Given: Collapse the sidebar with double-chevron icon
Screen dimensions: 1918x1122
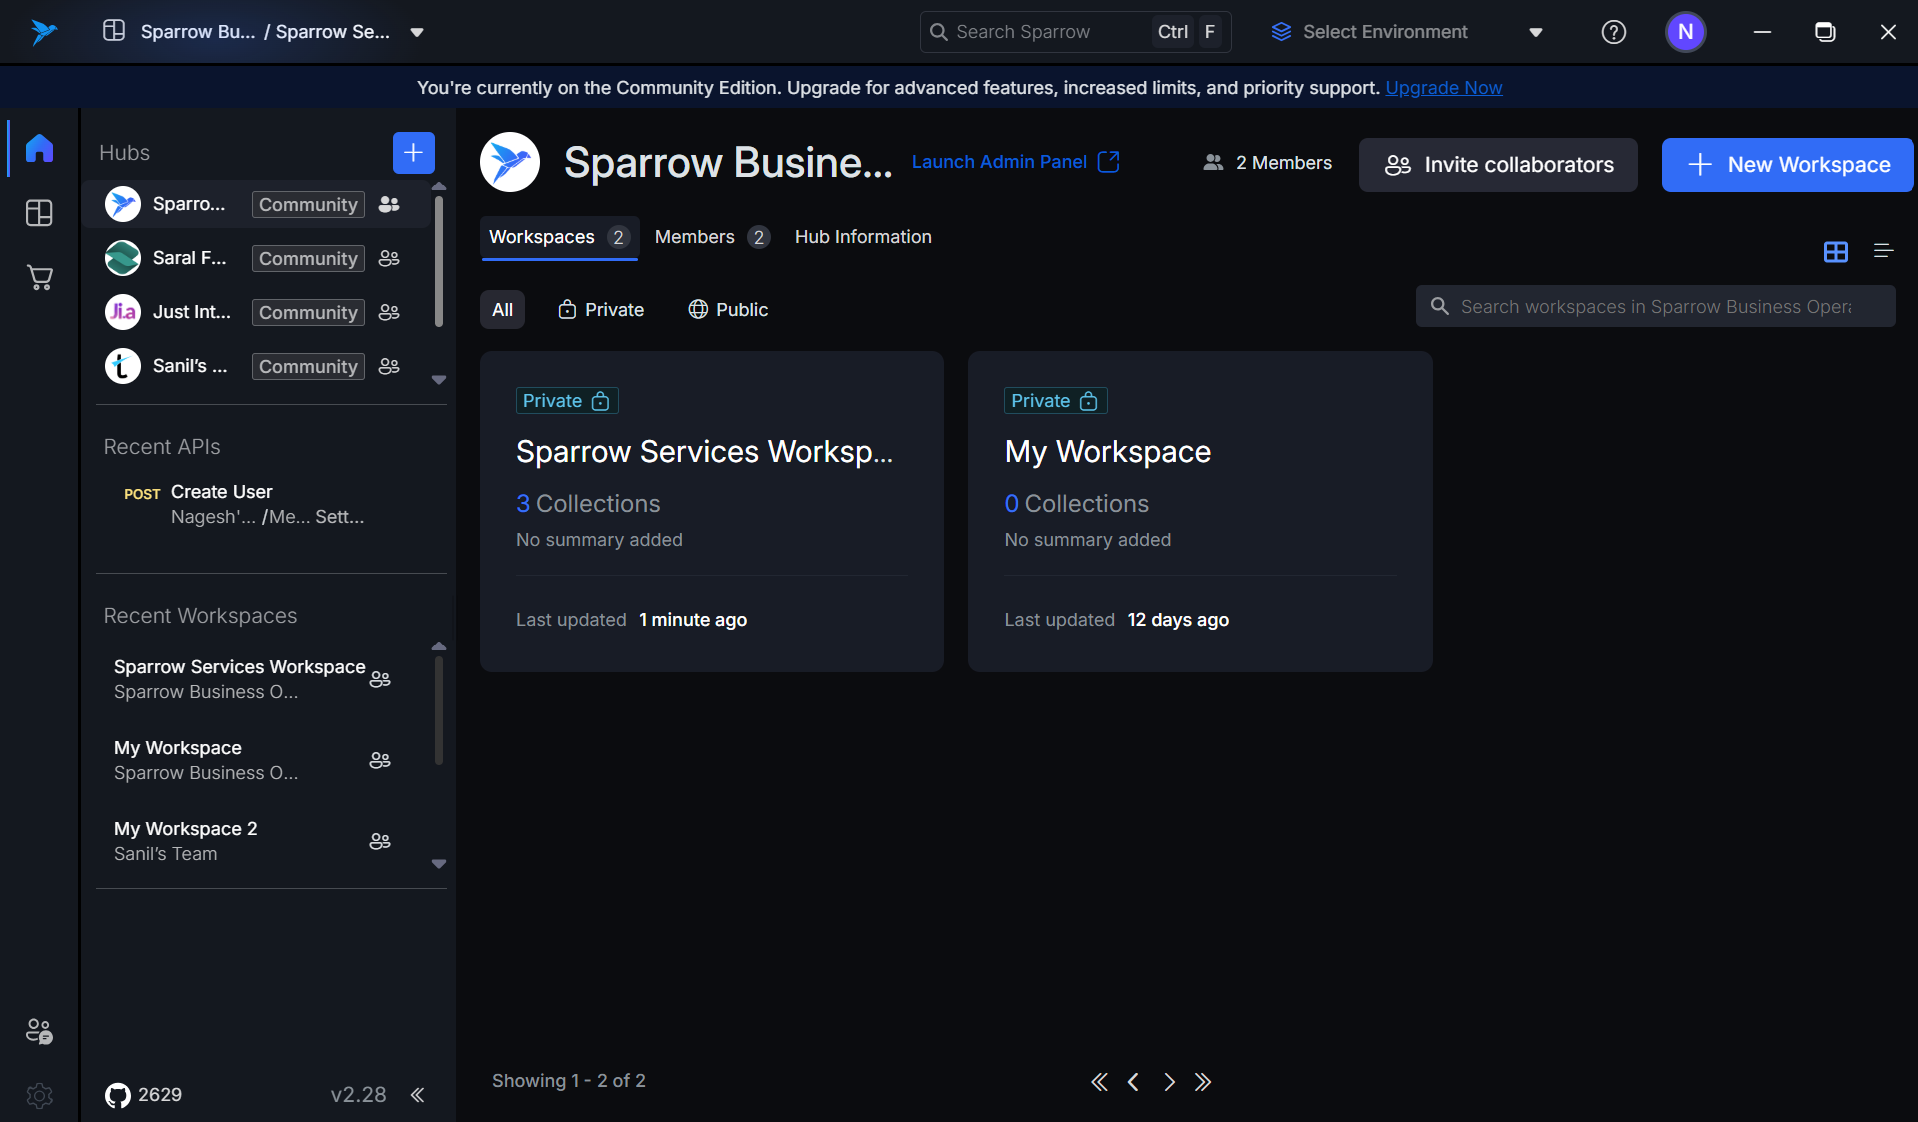Looking at the screenshot, I should click(417, 1095).
